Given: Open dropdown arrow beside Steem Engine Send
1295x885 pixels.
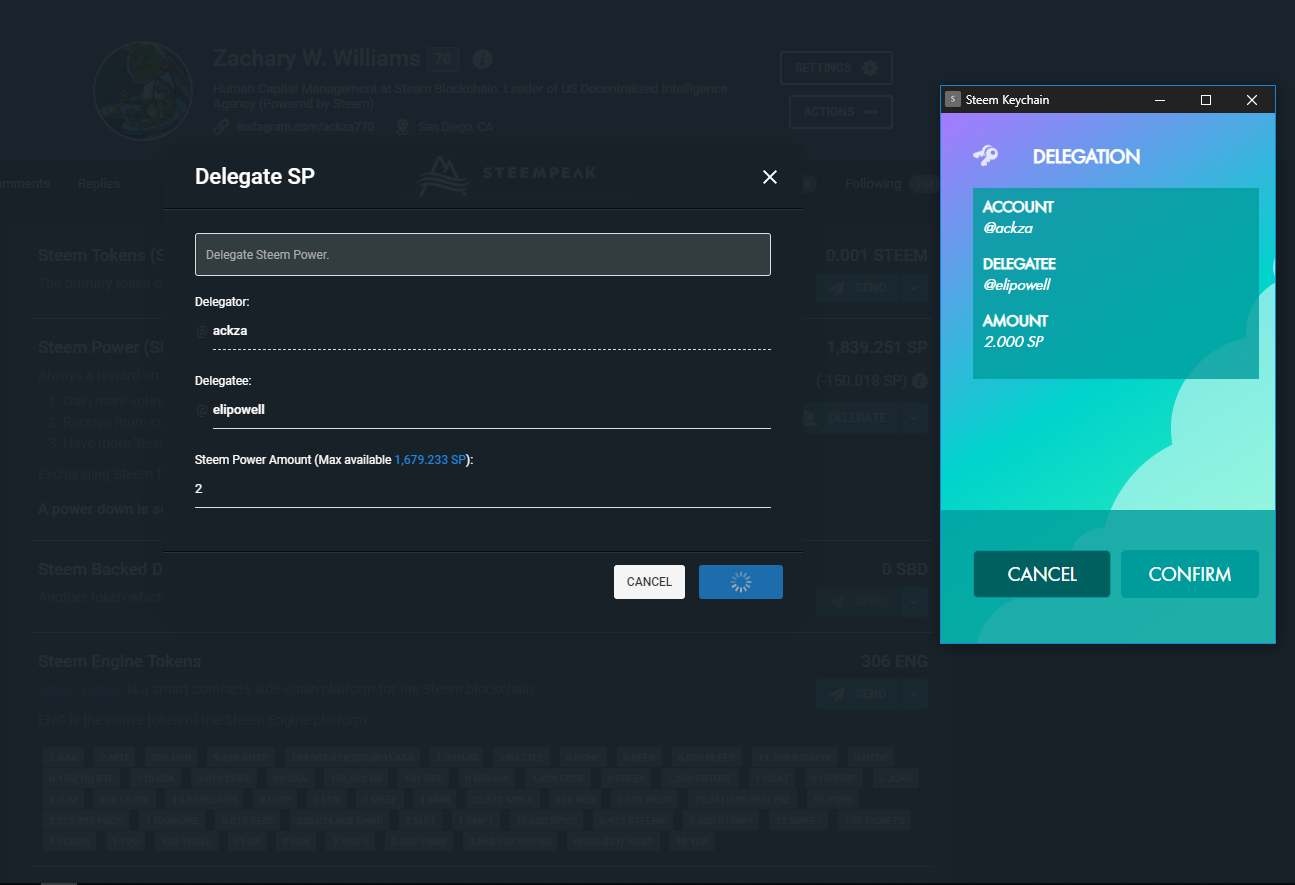Looking at the screenshot, I should pyautogui.click(x=914, y=694).
